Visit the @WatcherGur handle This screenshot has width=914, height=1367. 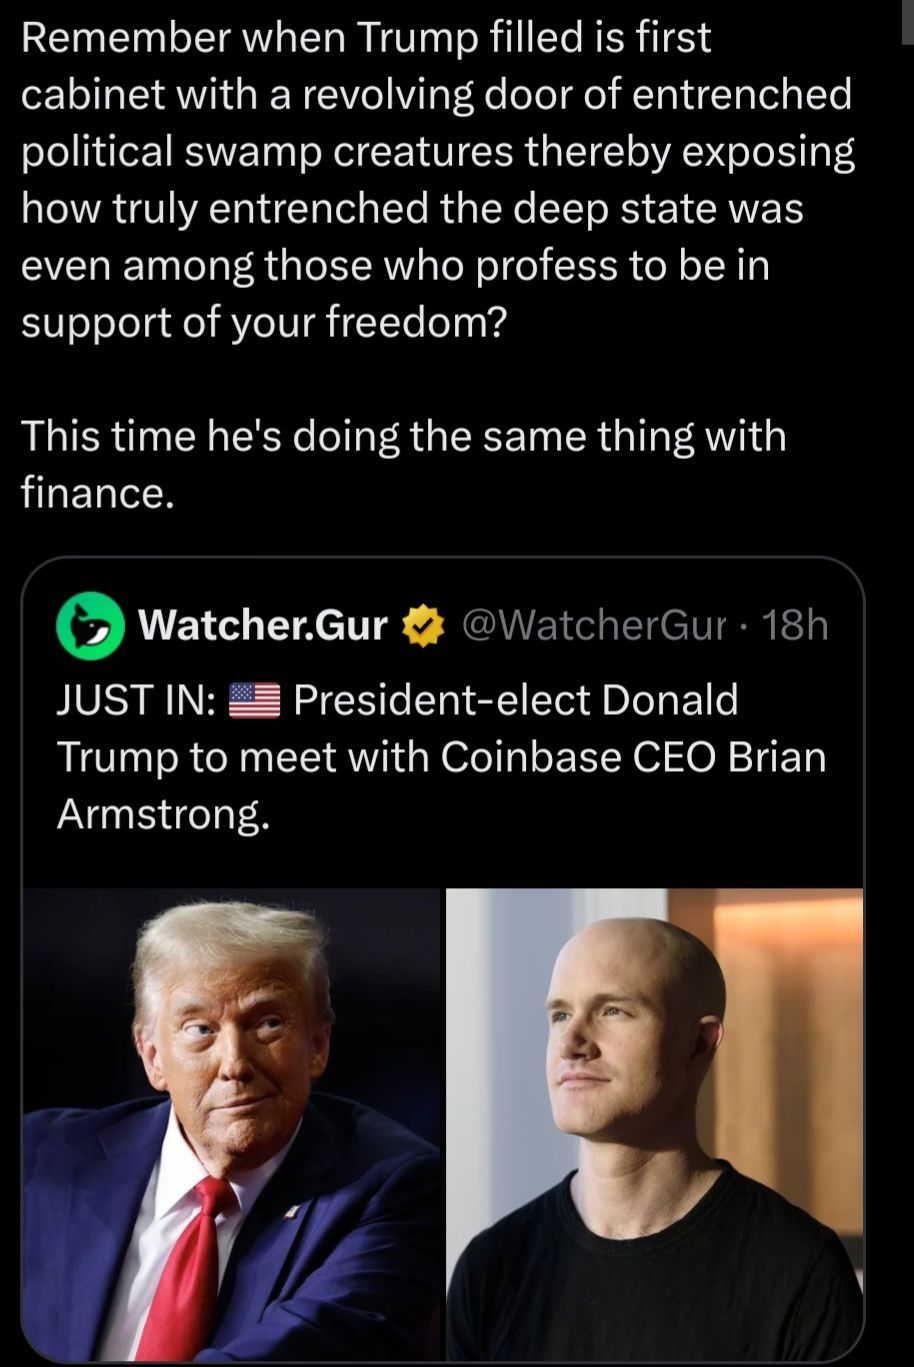point(592,626)
